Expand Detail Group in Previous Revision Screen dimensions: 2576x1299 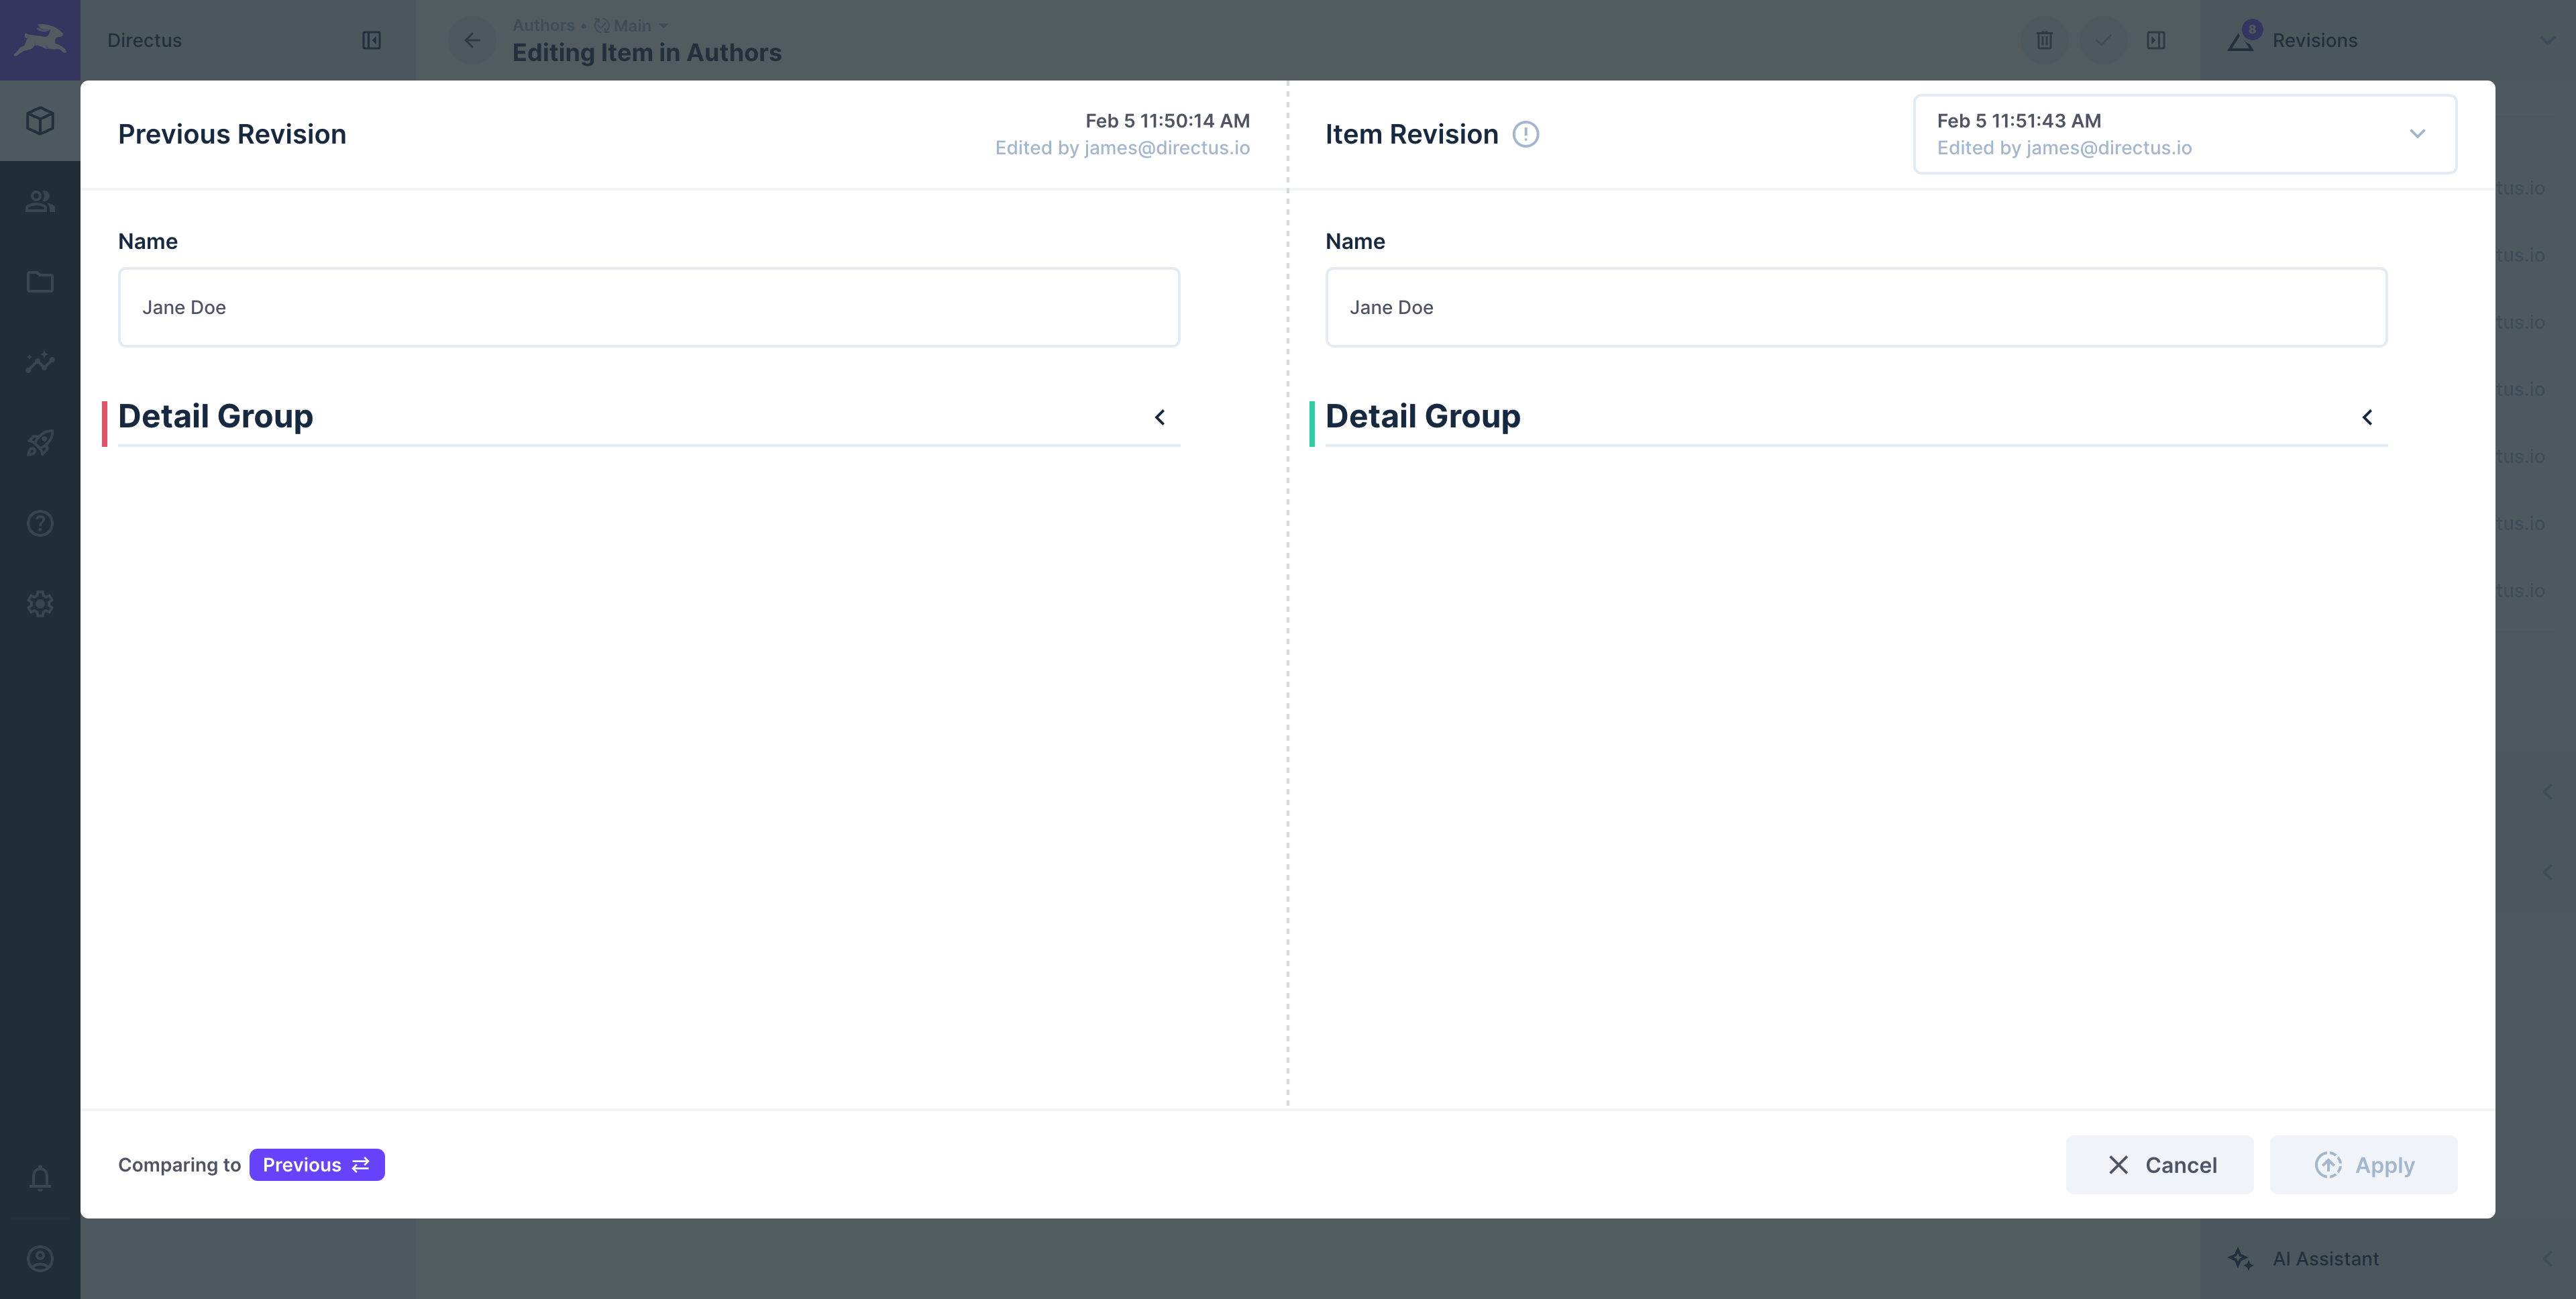point(1159,417)
